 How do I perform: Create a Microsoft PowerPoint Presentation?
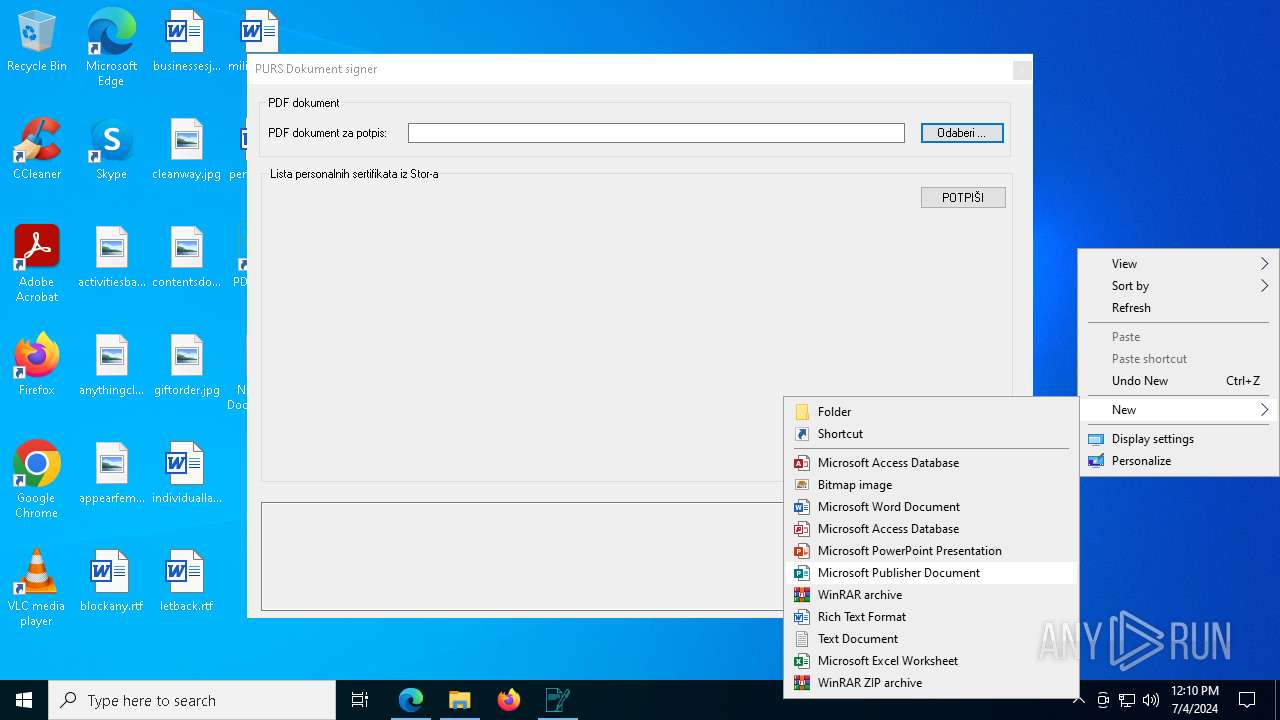(x=931, y=551)
